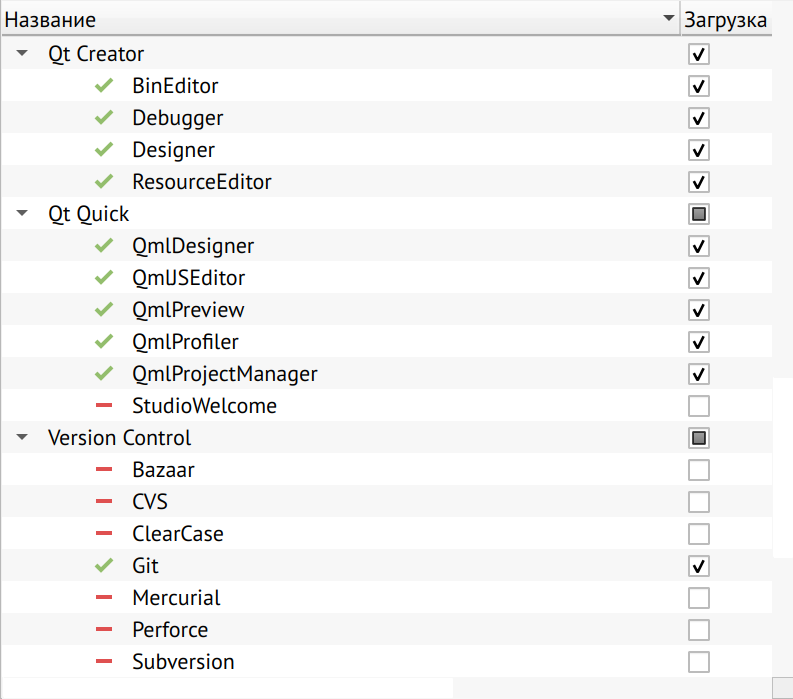Click green check icon beside QmlProjectManager

pyautogui.click(x=104, y=373)
